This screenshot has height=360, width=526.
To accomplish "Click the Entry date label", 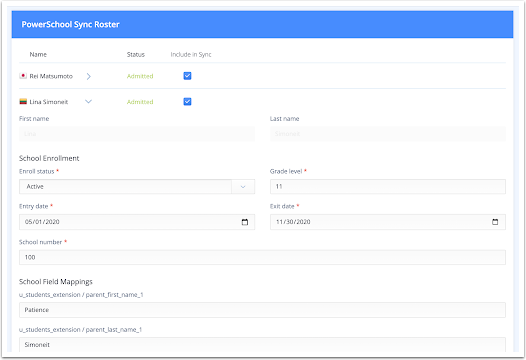I will click(x=34, y=206).
